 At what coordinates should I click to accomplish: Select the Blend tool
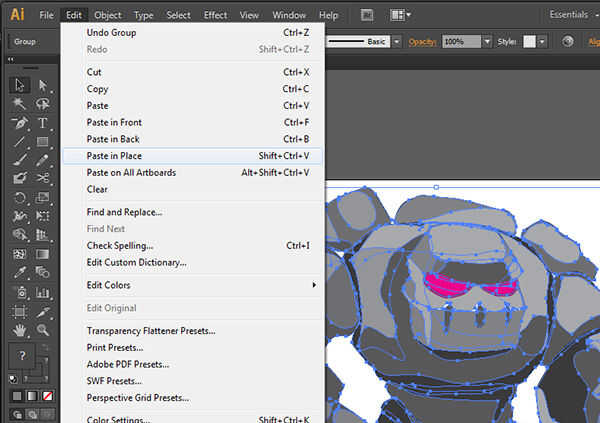click(42, 273)
